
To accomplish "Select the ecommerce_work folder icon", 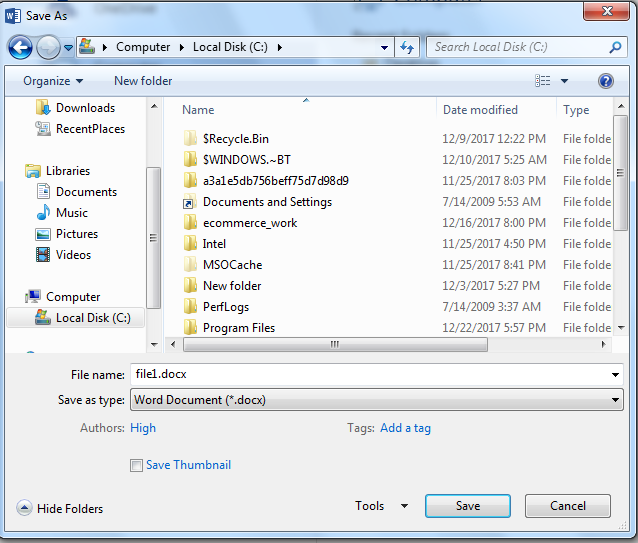I will [x=190, y=222].
